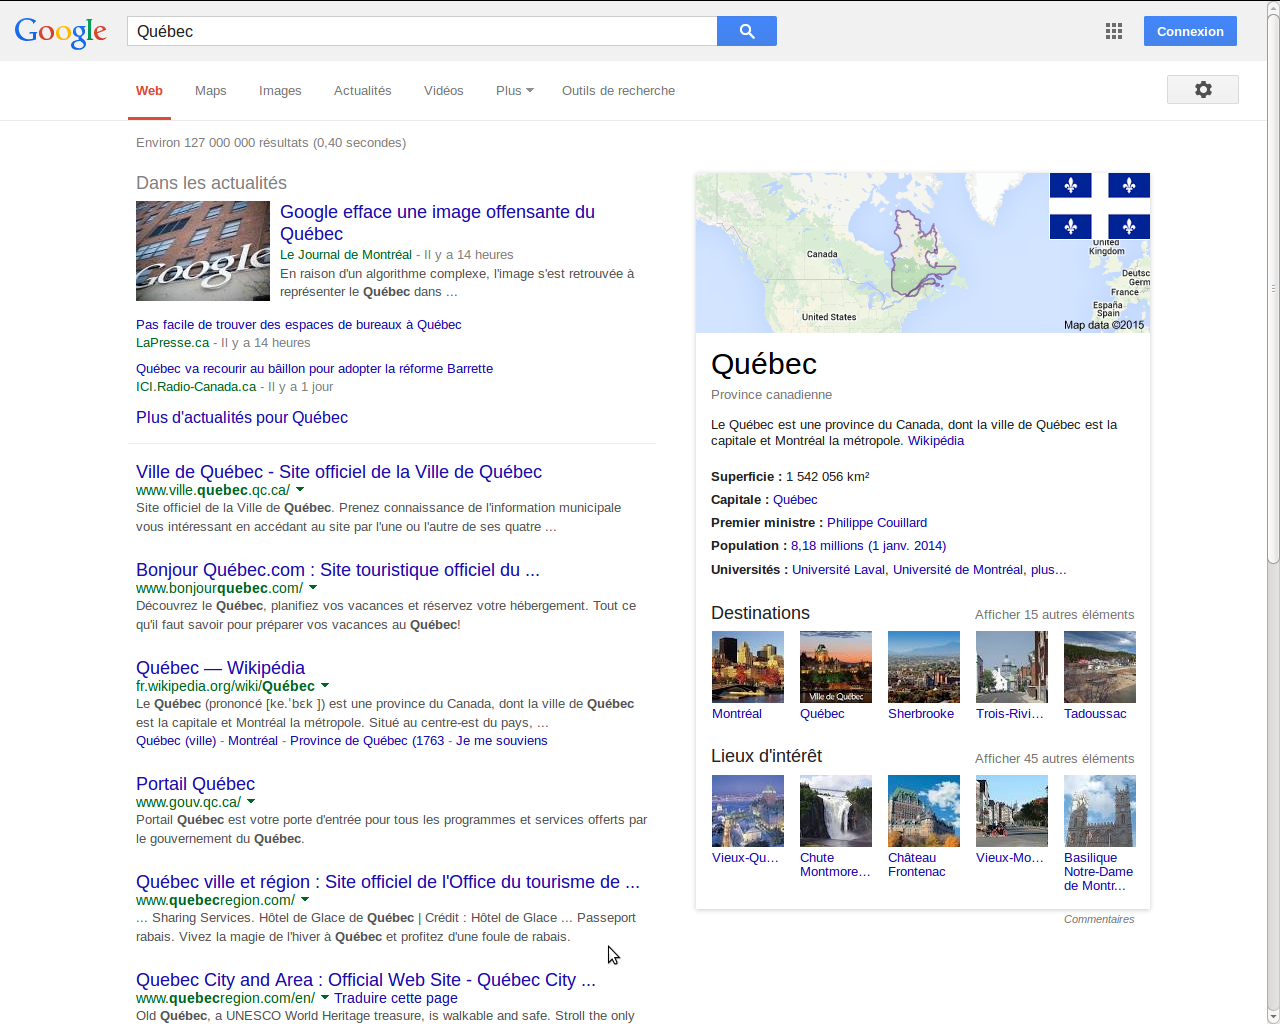This screenshot has width=1280, height=1024.
Task: Open 'Québec ville et région' tourism office result
Action: [388, 882]
